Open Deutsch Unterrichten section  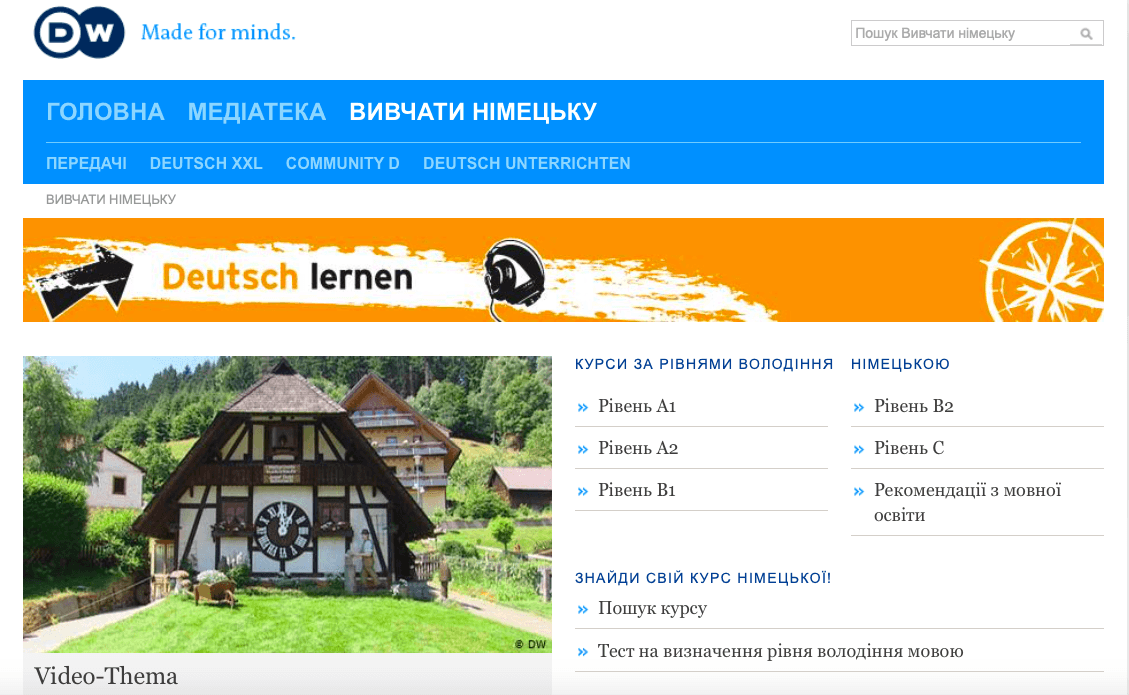click(x=526, y=163)
